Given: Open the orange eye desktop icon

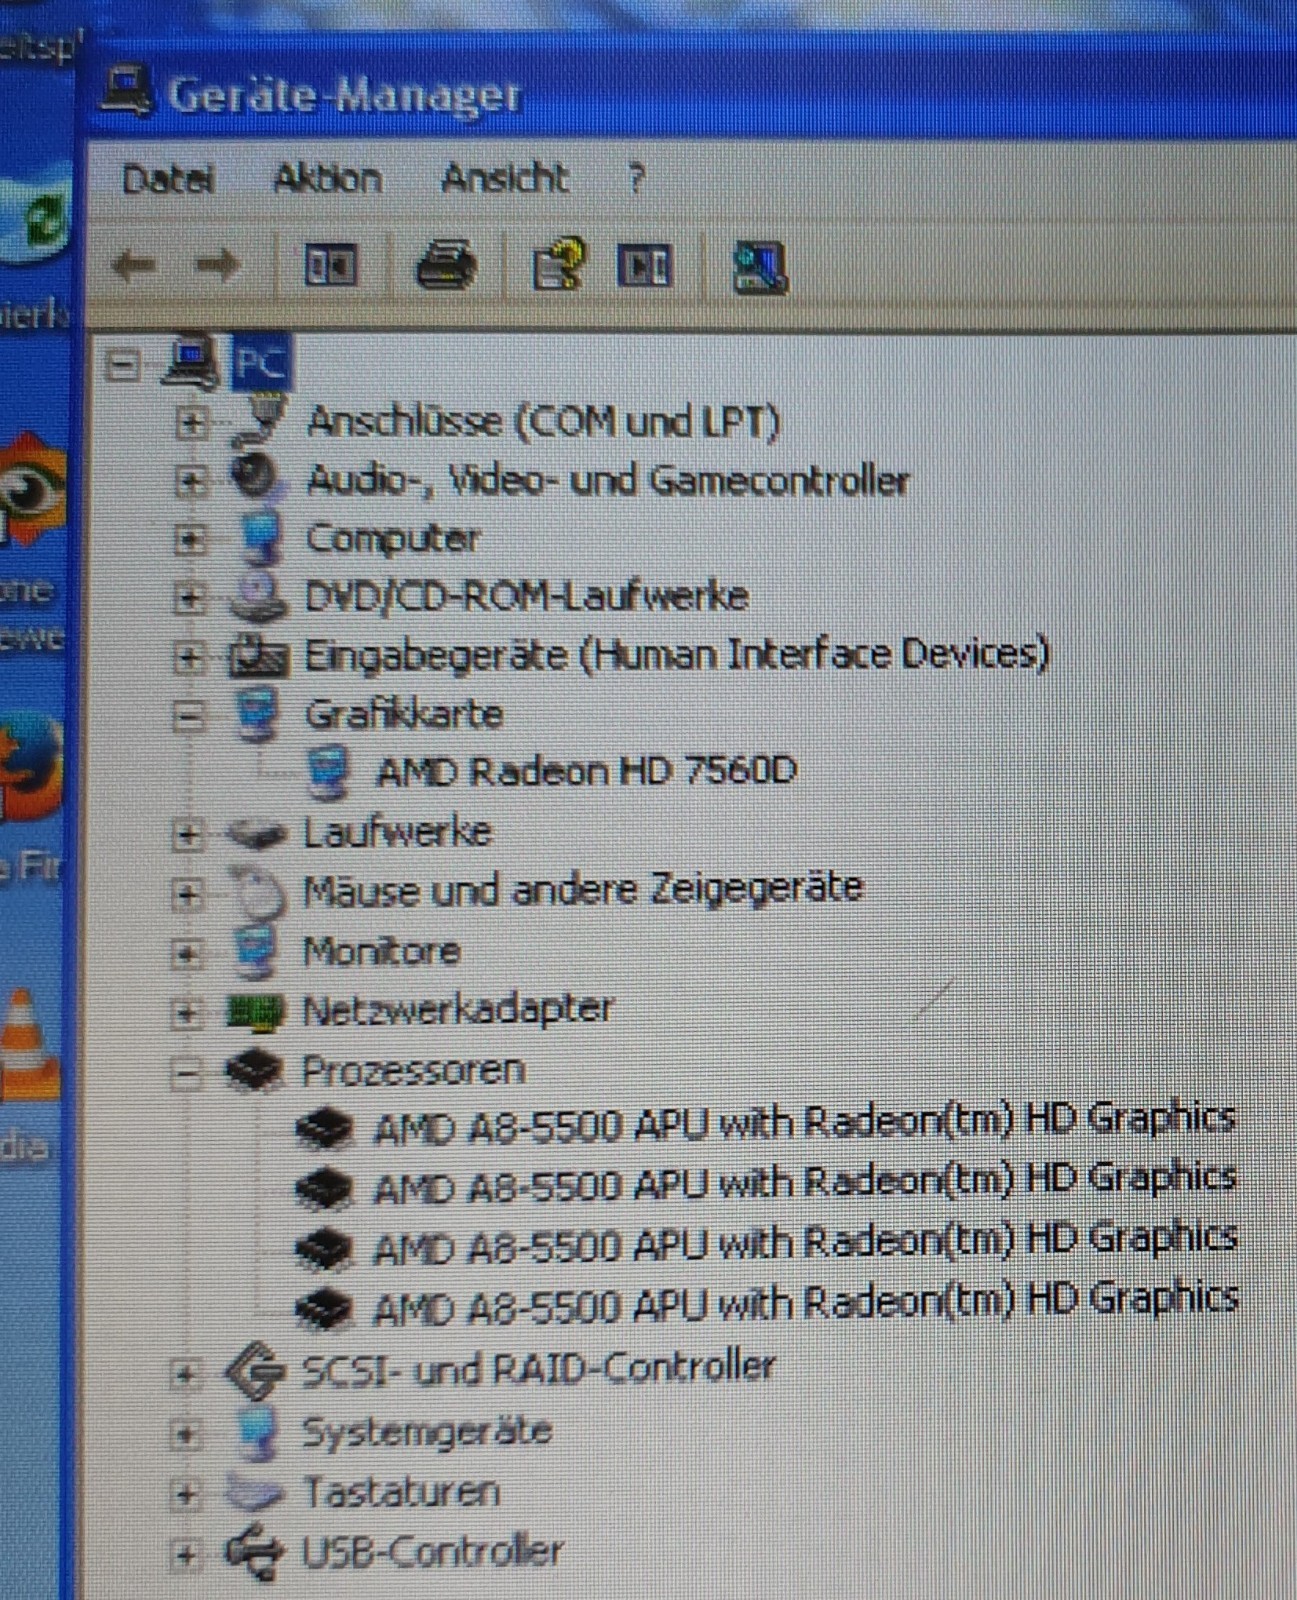Looking at the screenshot, I should pos(32,490).
